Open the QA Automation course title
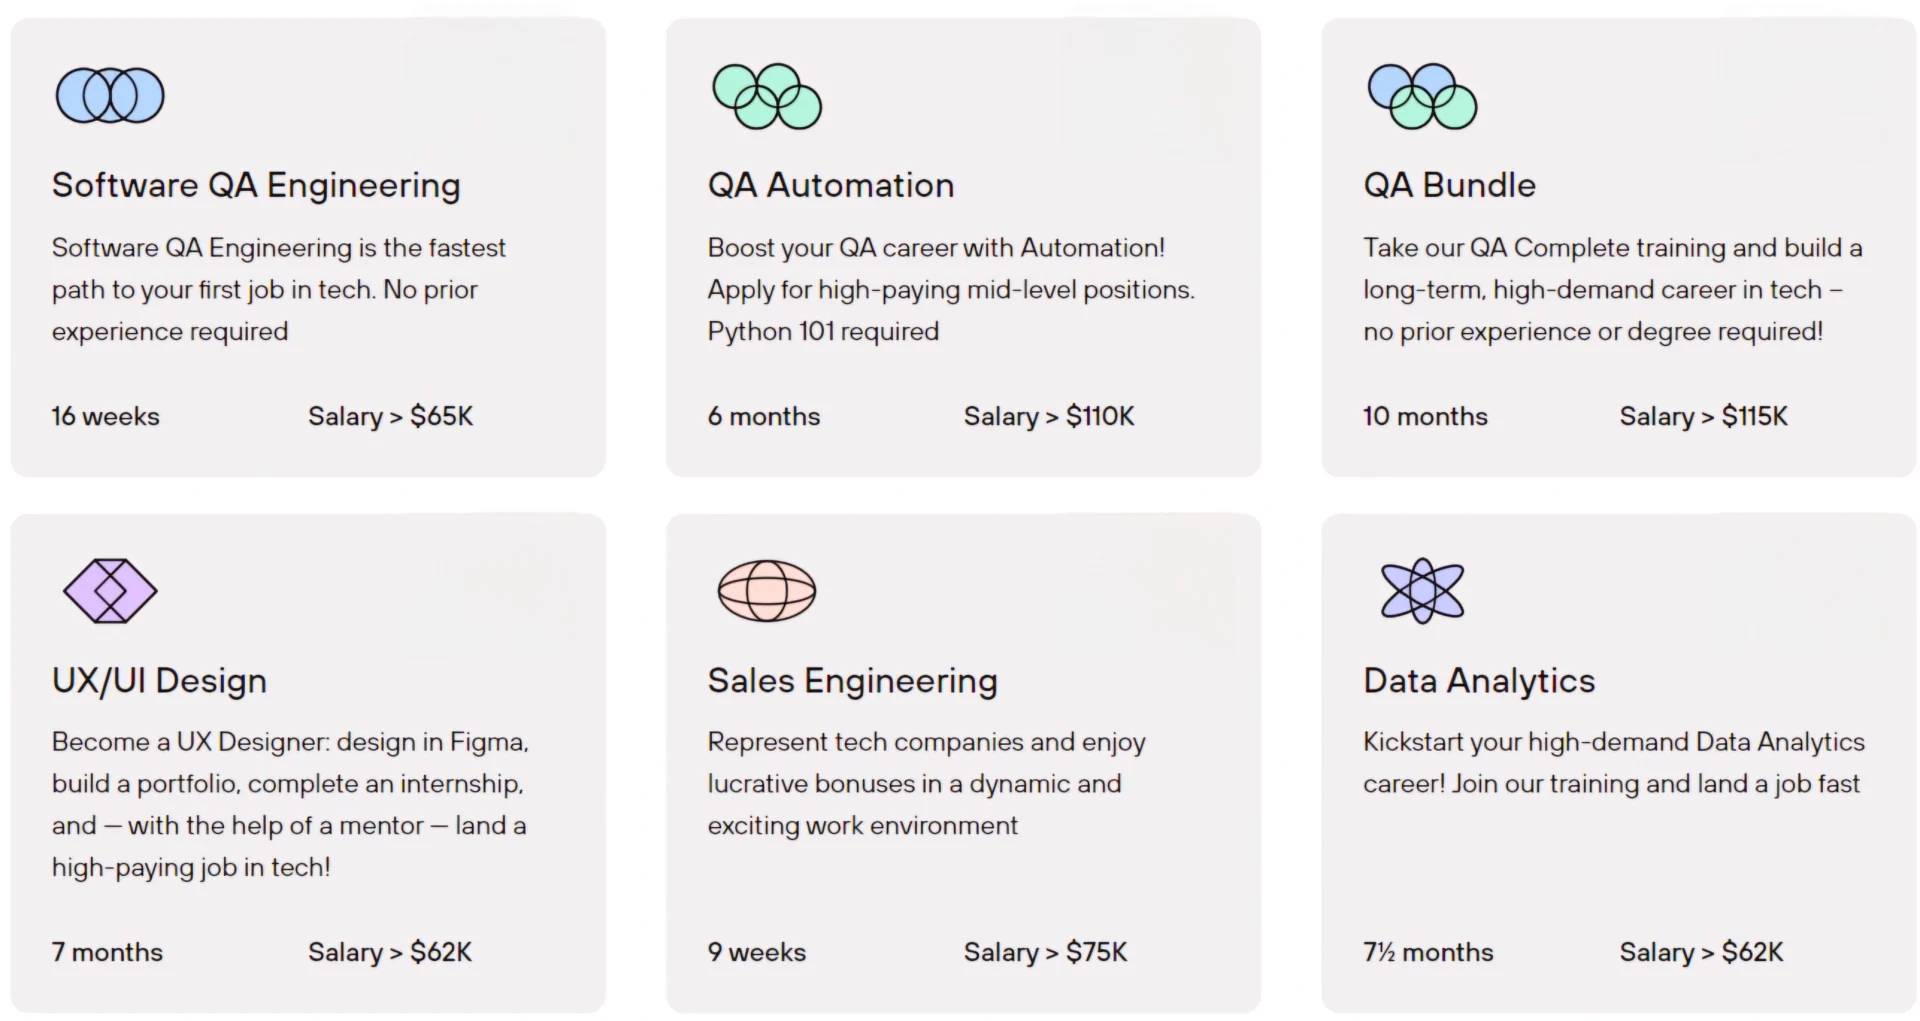Image resolution: width=1920 pixels, height=1021 pixels. click(830, 185)
